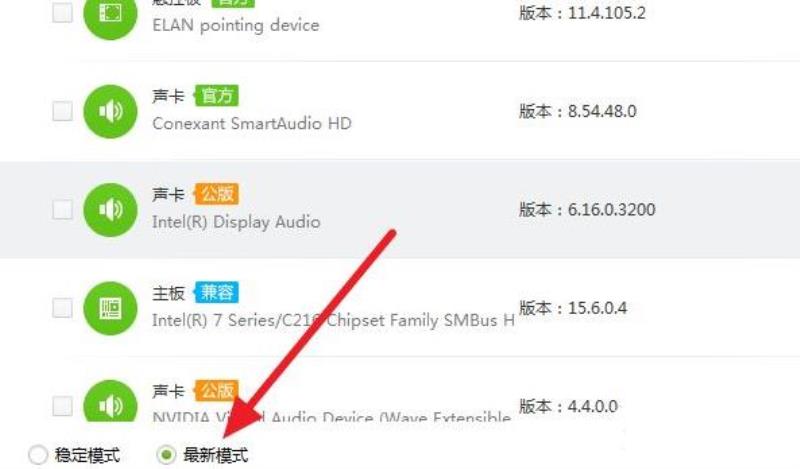800x469 pixels.
Task: Click the orange 公版 badge on NVIDIA audio row
Action: [x=216, y=391]
